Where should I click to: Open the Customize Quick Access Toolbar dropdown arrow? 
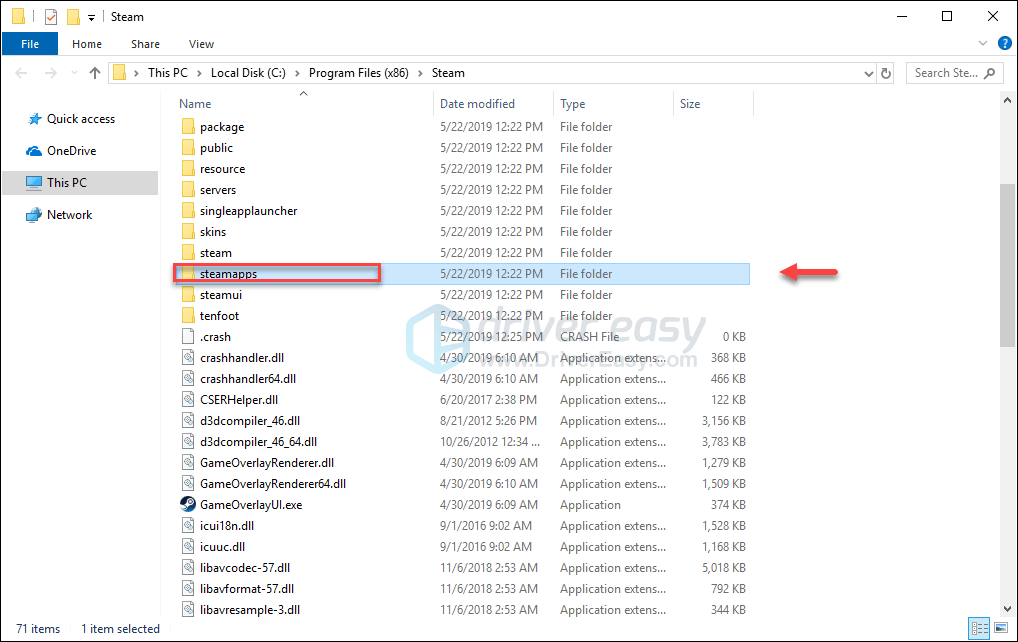coord(92,18)
